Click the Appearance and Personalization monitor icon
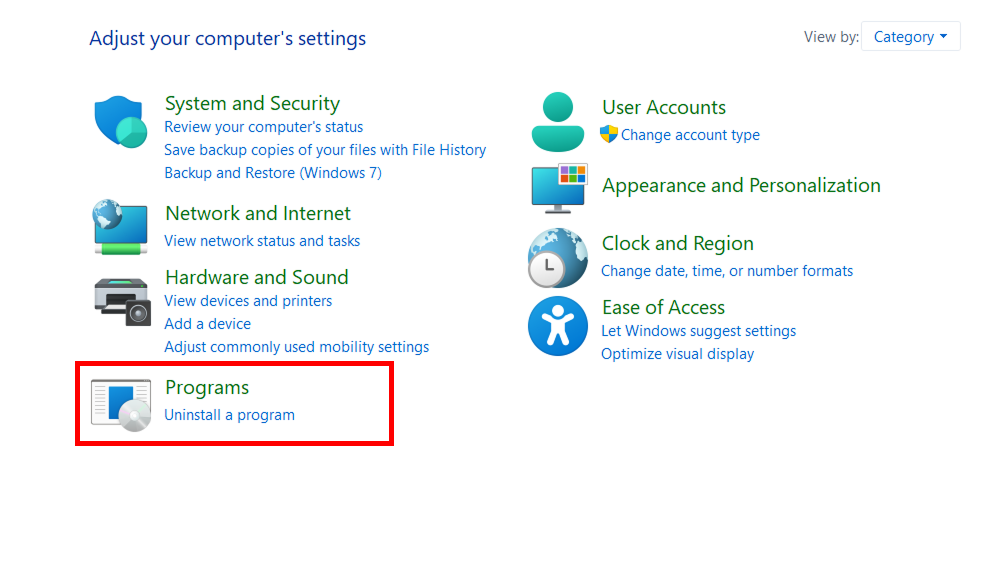Viewport: 984px width, 586px height. (x=558, y=188)
